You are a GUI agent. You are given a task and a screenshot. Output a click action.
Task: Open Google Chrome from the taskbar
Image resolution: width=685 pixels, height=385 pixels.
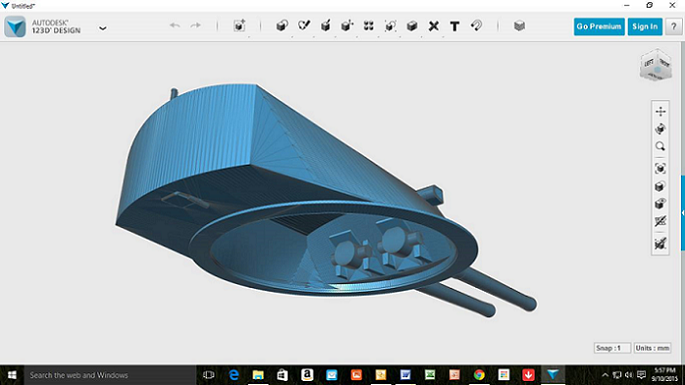click(479, 375)
